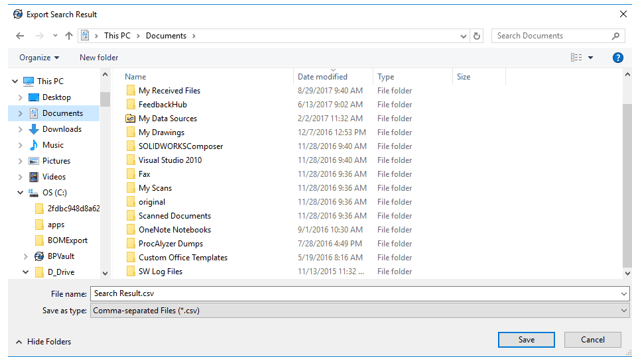
Task: Click the Back navigation arrow
Action: [20, 36]
